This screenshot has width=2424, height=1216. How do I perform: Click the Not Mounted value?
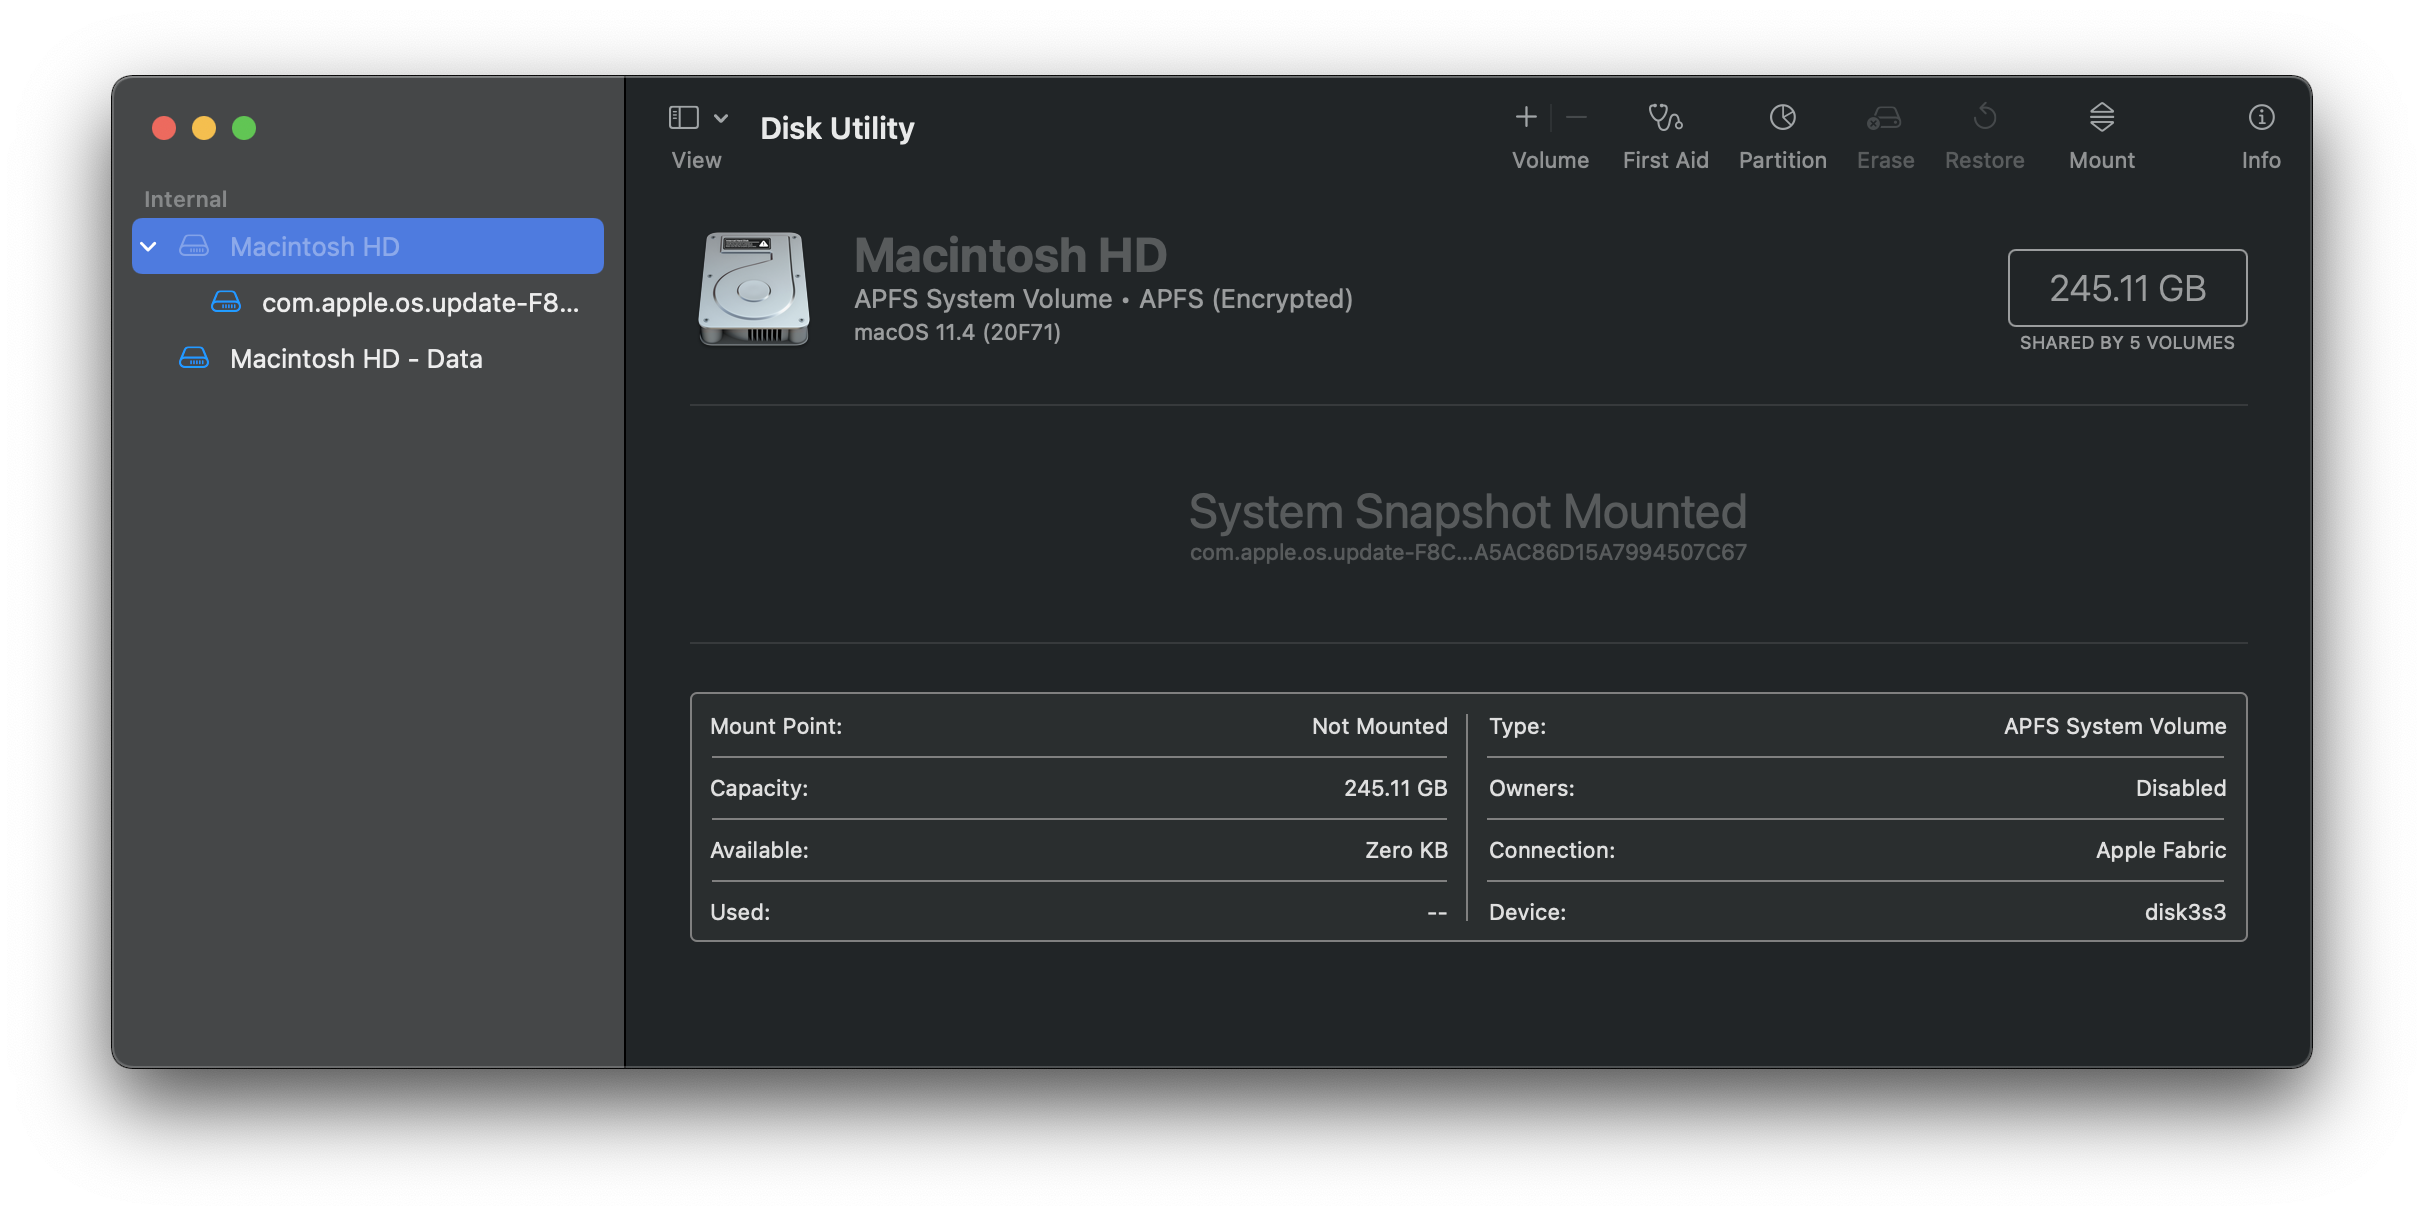pyautogui.click(x=1379, y=726)
